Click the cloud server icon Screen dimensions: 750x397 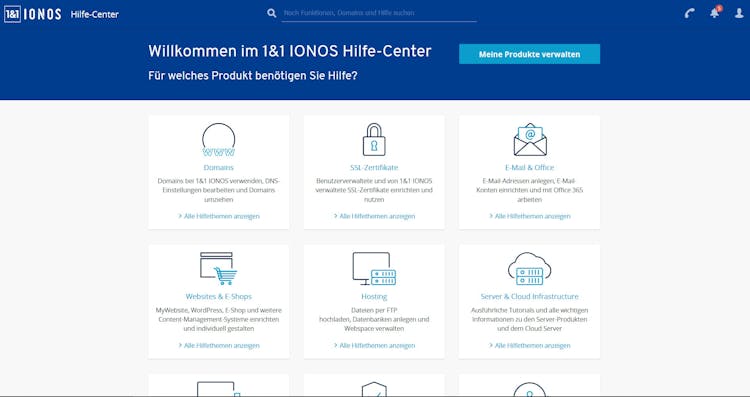point(529,268)
